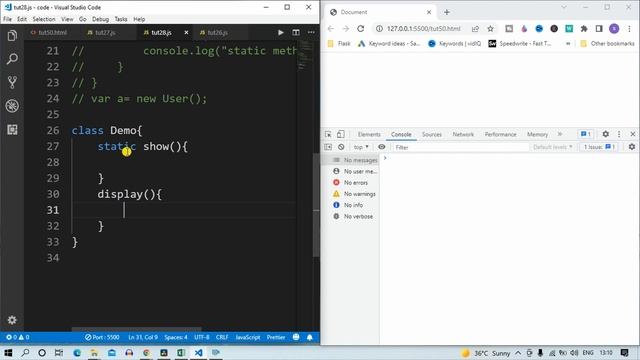Open the Other bookmarks folder

pos(607,44)
